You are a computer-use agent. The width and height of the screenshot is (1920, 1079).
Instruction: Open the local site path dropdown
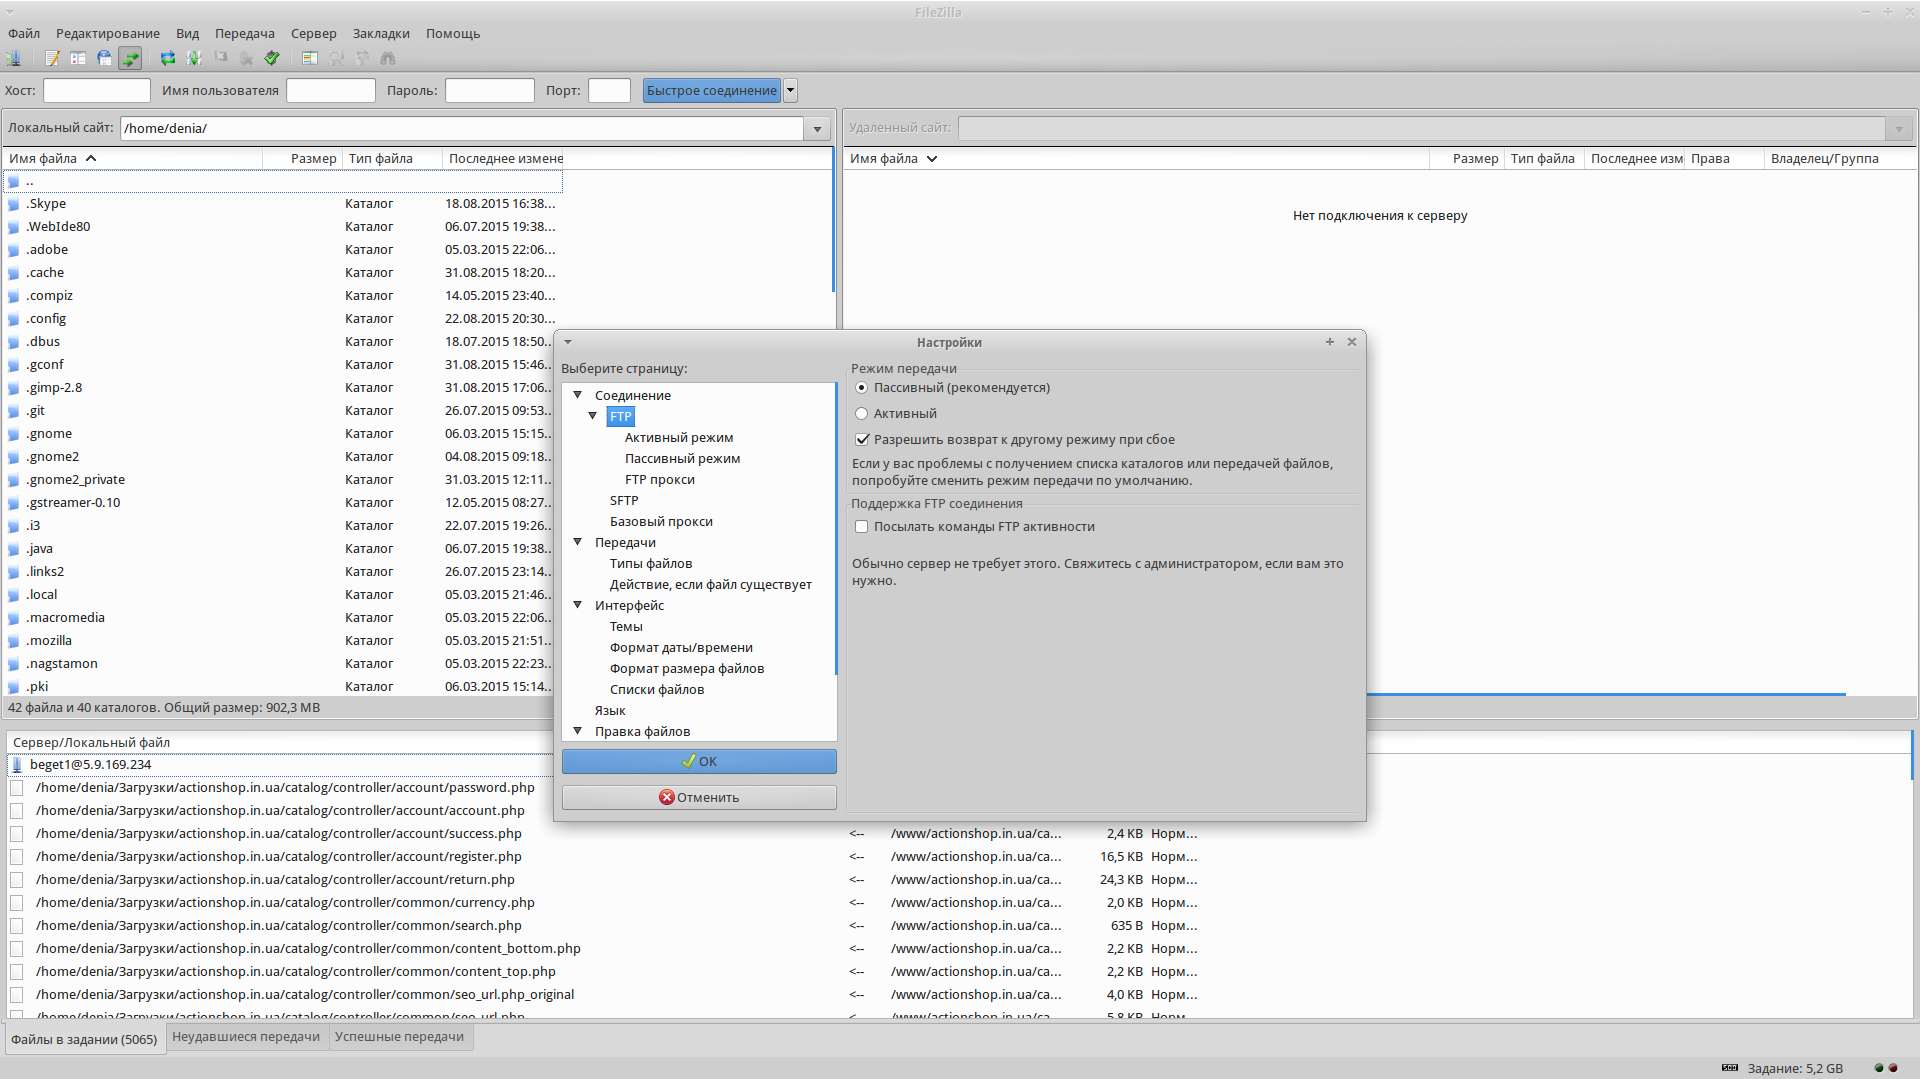pyautogui.click(x=817, y=128)
